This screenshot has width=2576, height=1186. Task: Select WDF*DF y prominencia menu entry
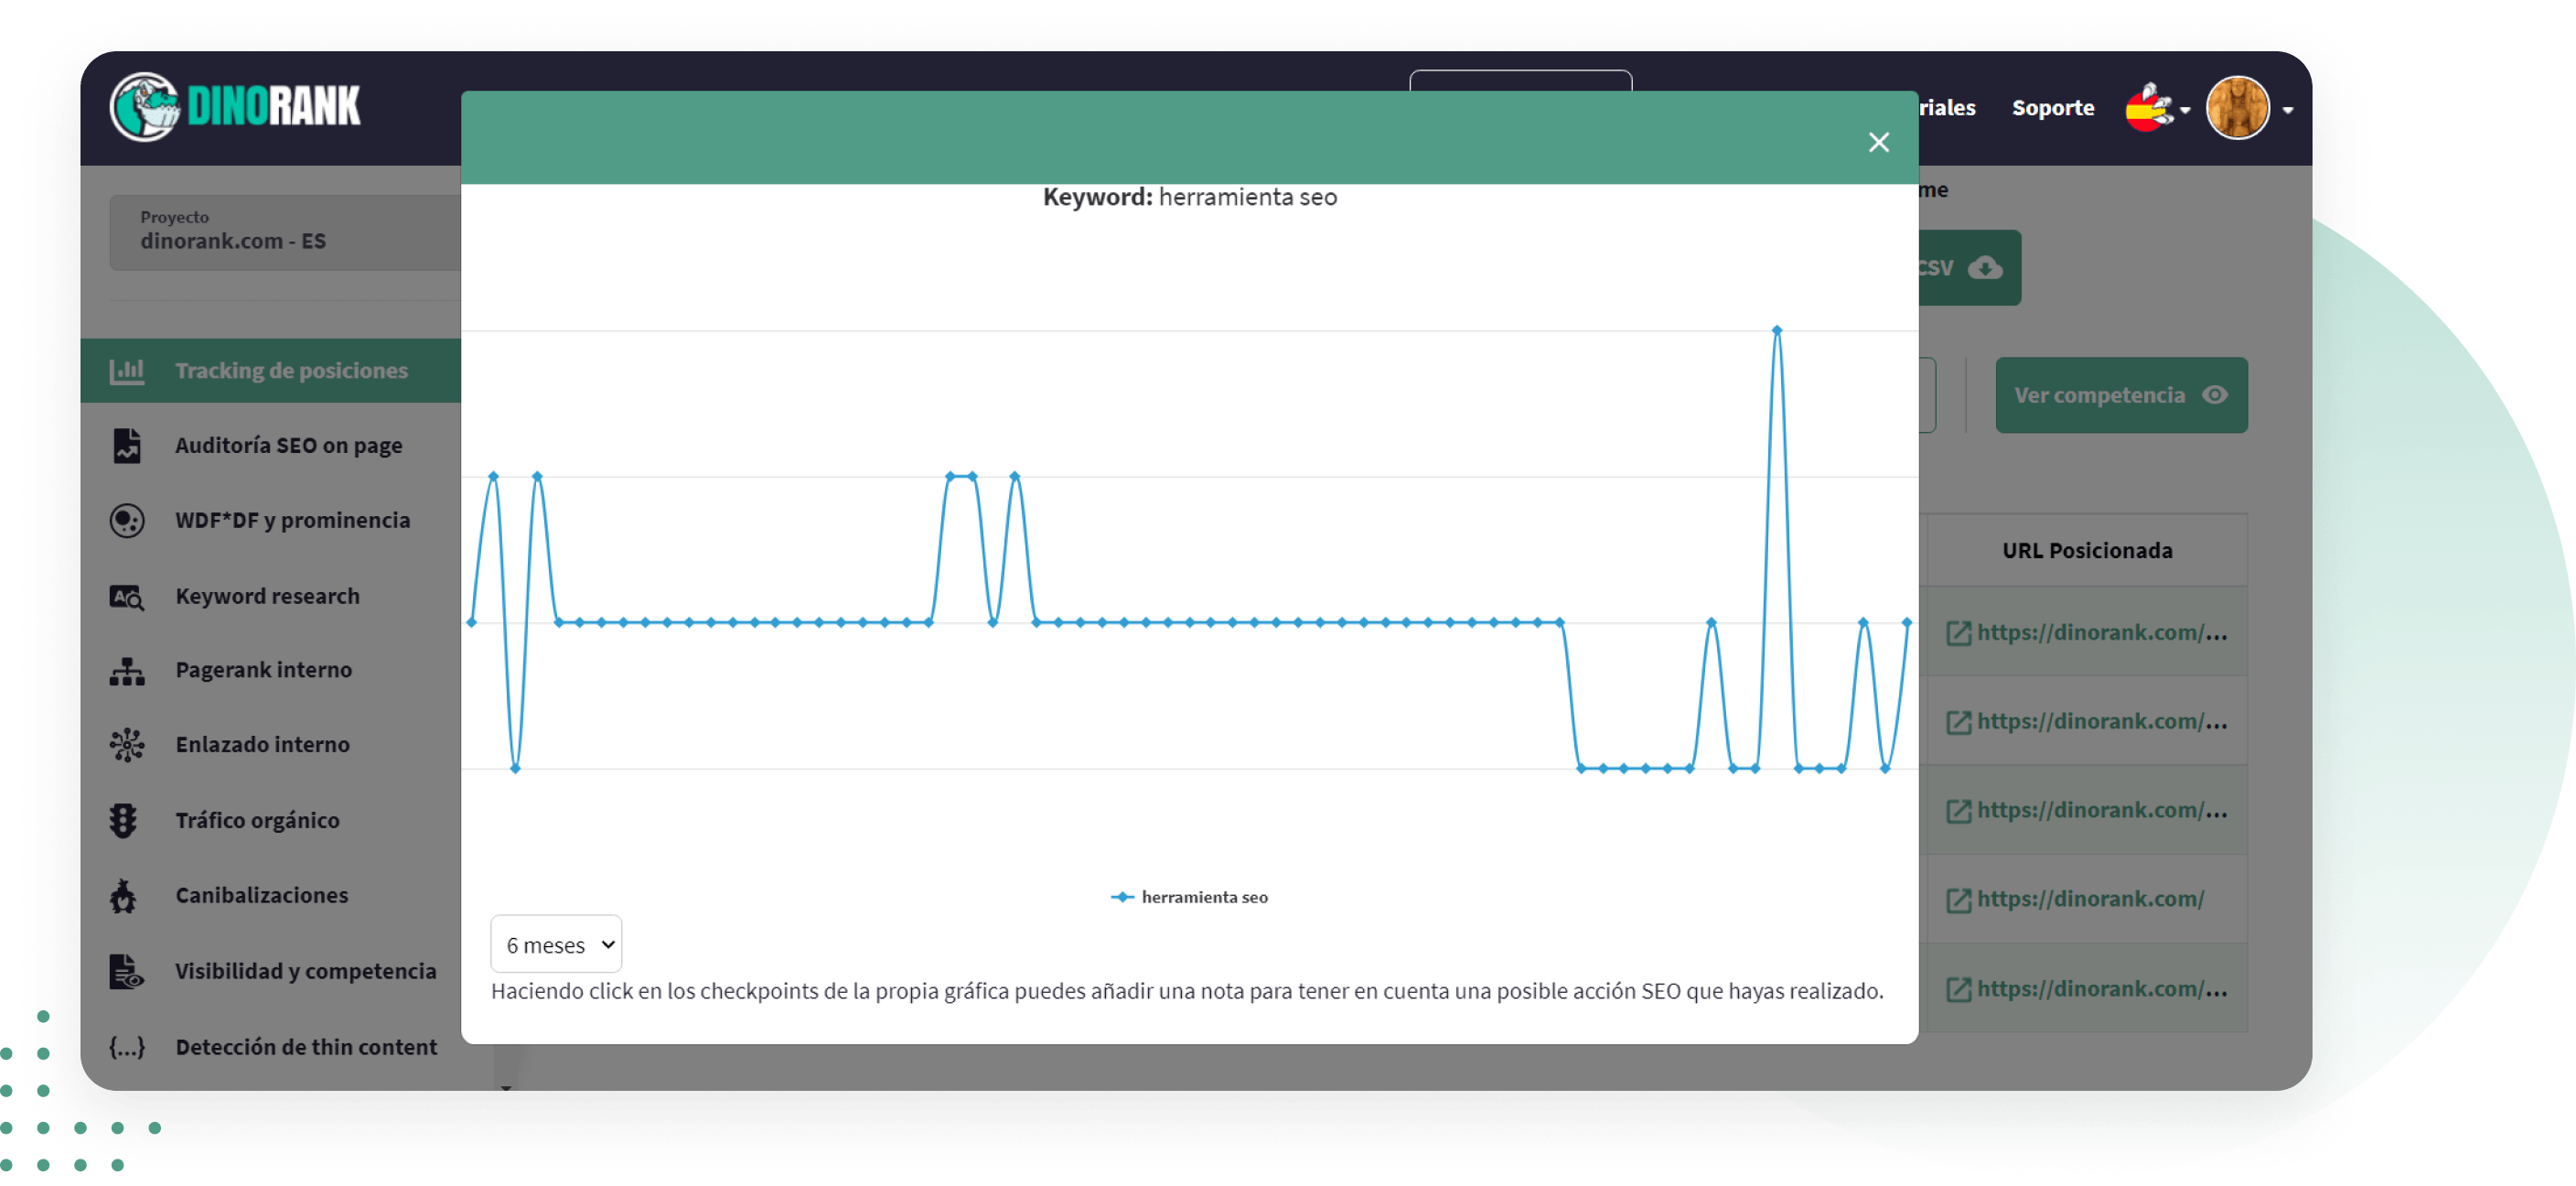point(292,520)
